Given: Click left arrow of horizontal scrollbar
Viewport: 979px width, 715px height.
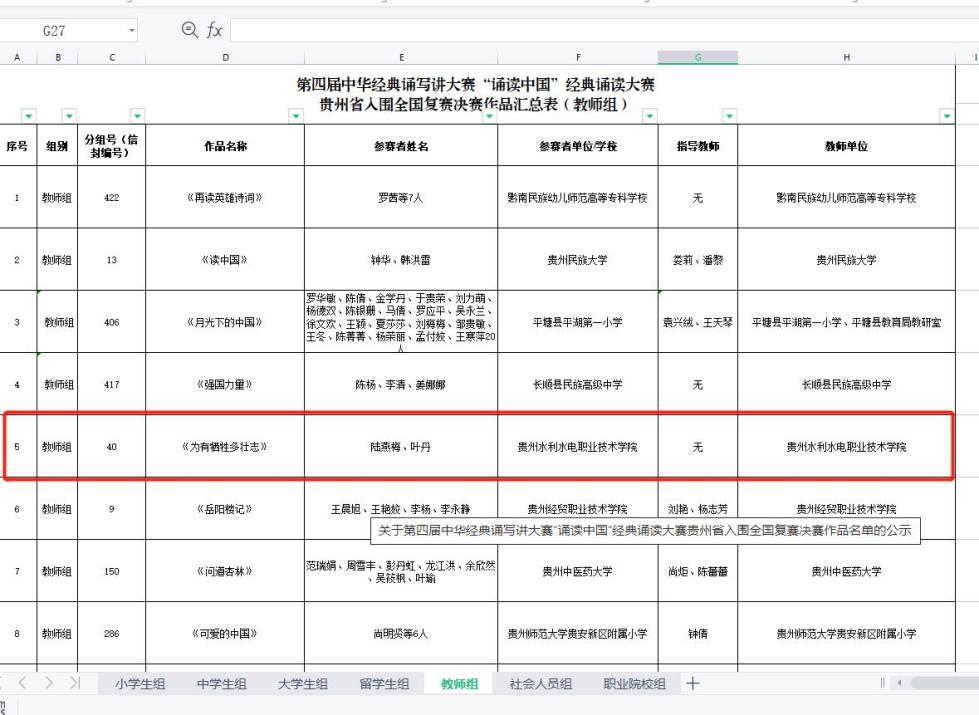Looking at the screenshot, I should (x=899, y=683).
